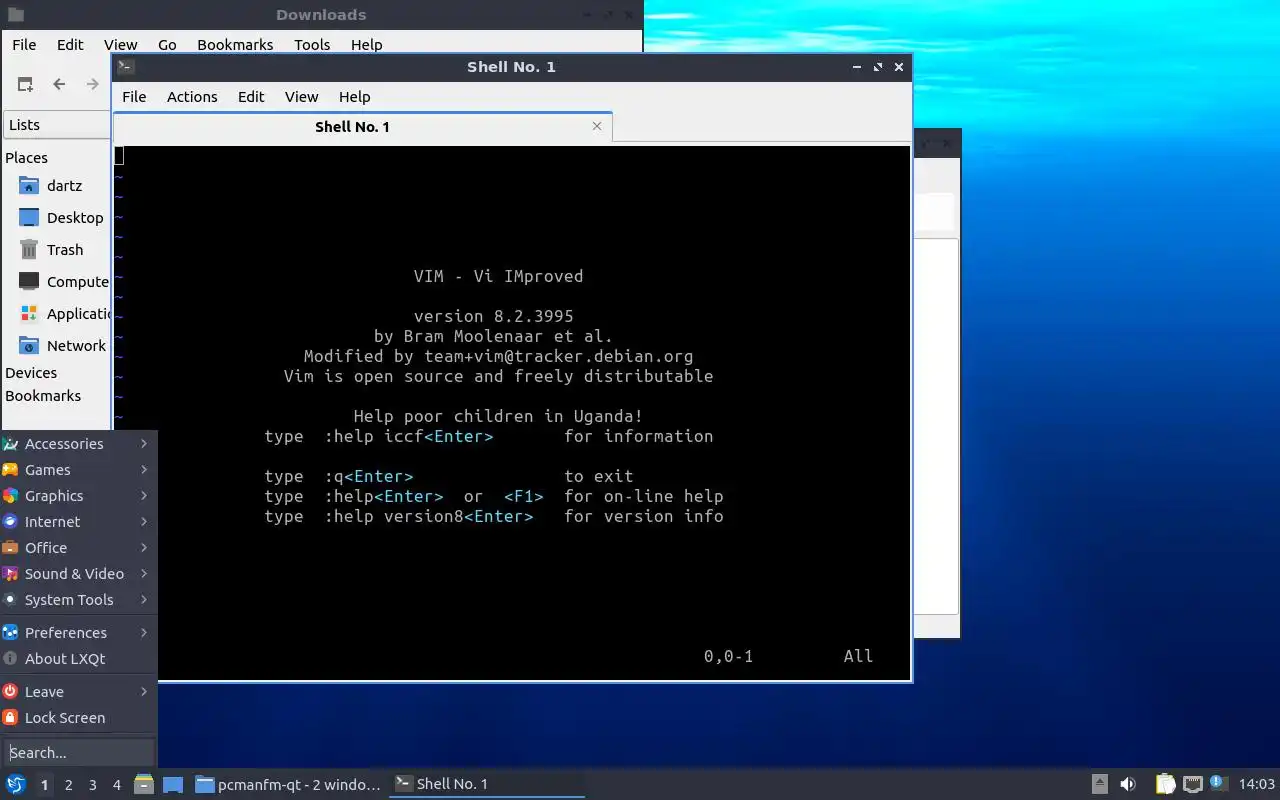Click the dartz home folder icon
This screenshot has height=800, width=1280.
coord(29,186)
